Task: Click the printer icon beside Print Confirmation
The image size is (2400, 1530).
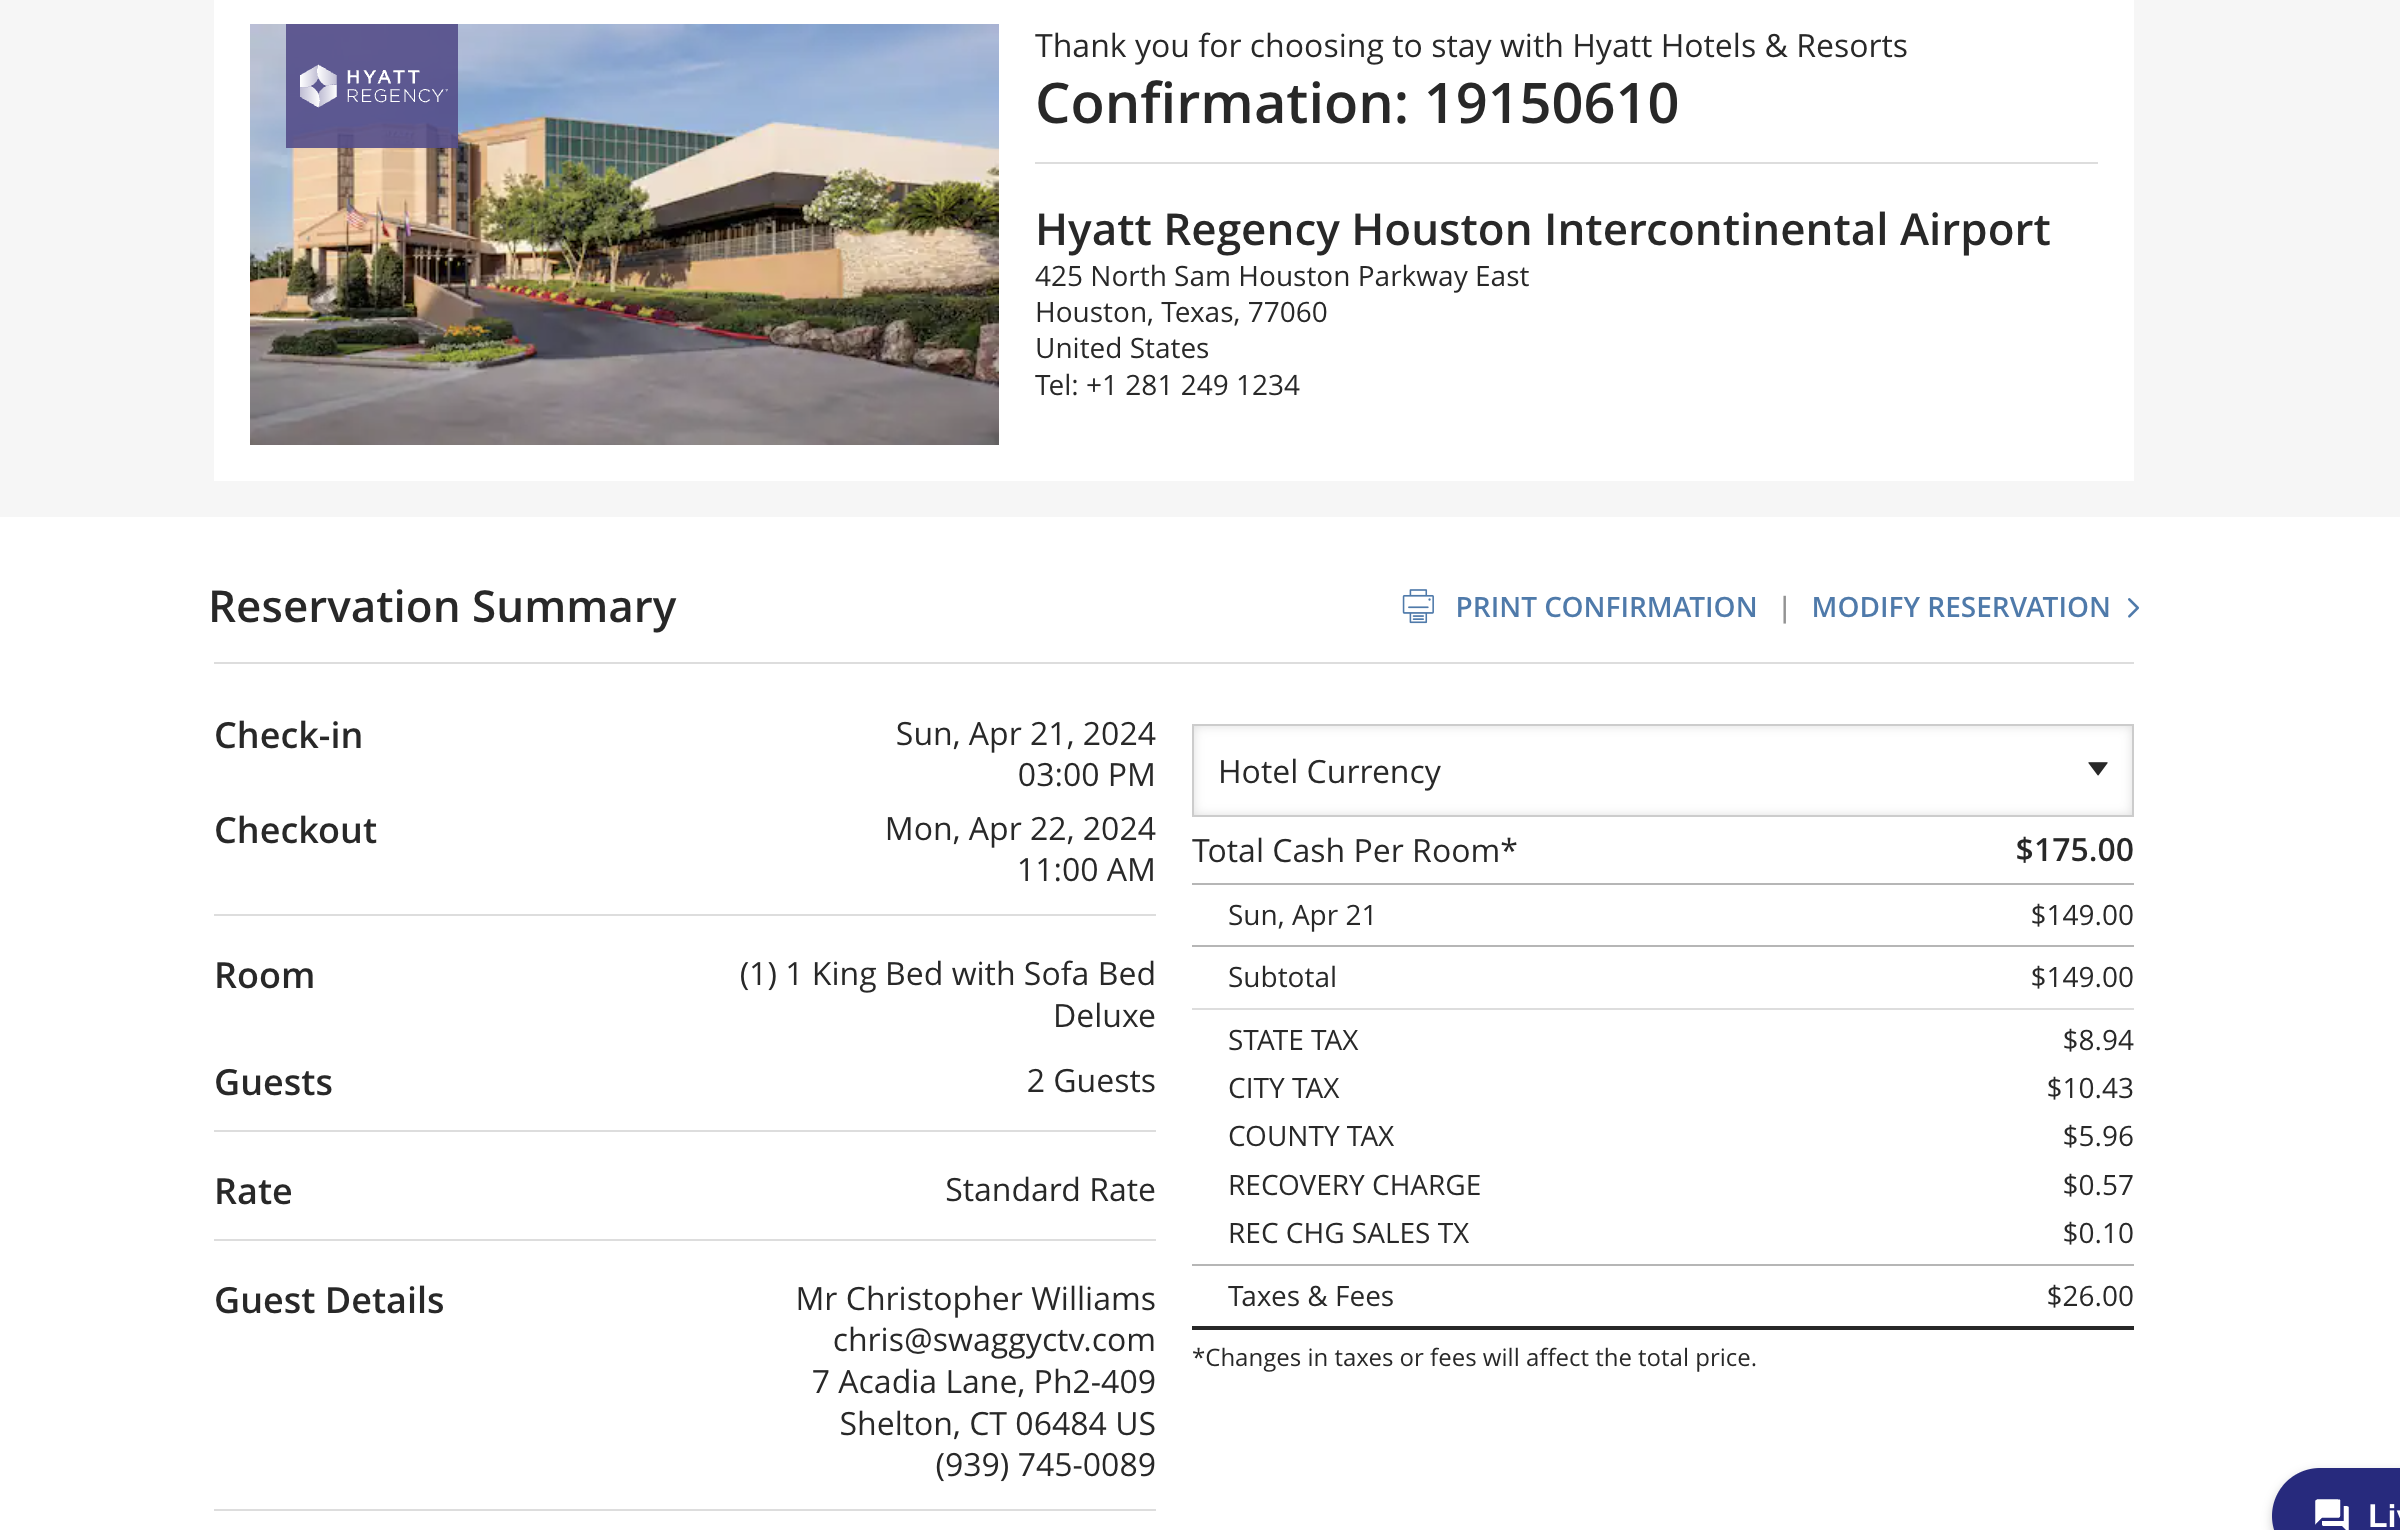Action: tap(1417, 606)
